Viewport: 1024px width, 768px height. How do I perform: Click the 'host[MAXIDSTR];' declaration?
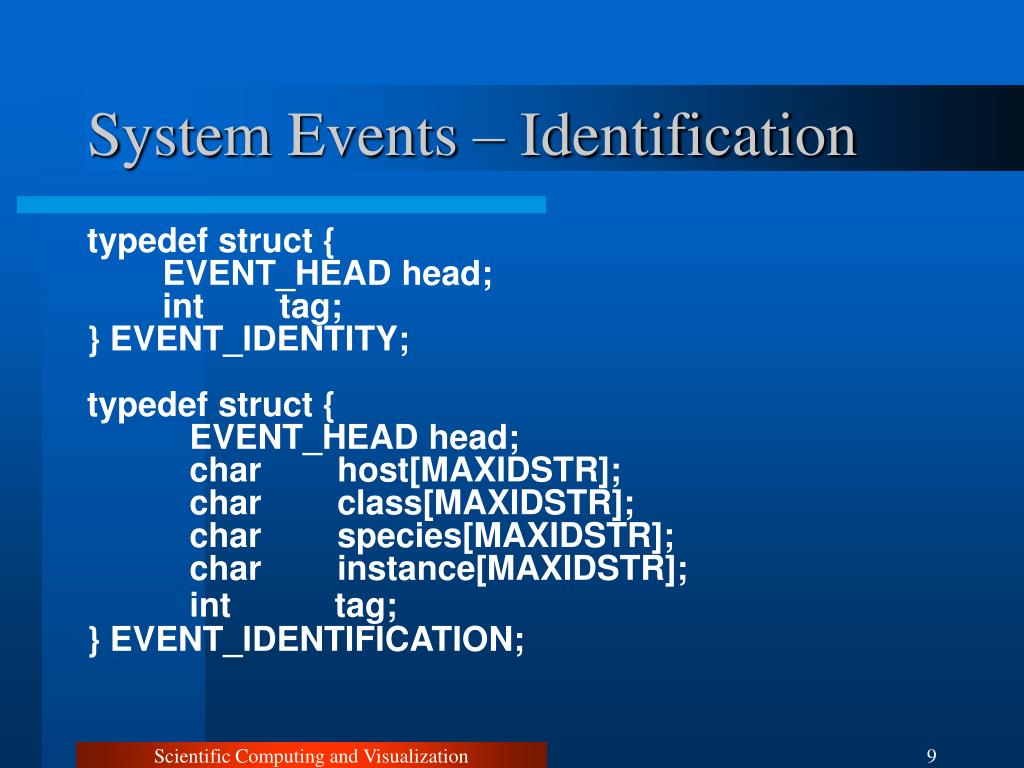479,470
